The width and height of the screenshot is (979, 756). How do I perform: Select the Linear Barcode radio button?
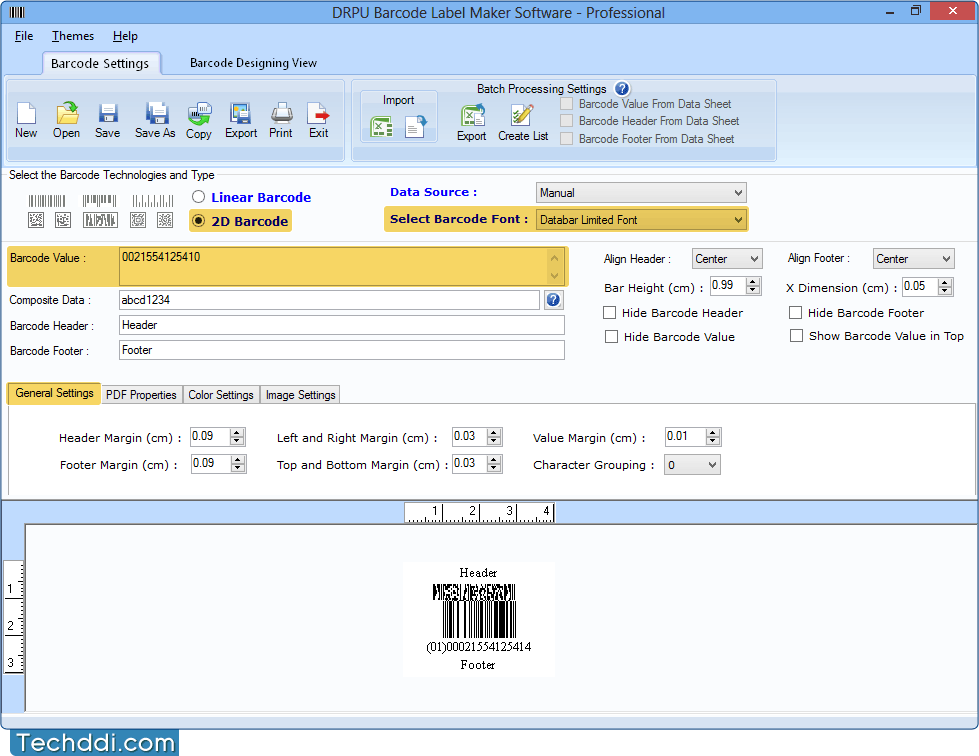[x=199, y=197]
